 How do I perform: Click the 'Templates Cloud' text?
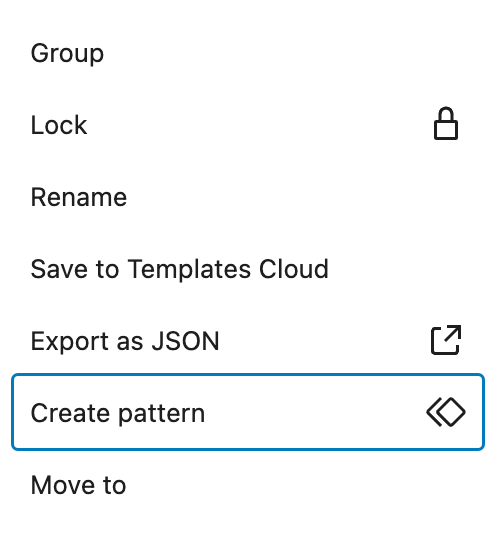click(x=228, y=269)
